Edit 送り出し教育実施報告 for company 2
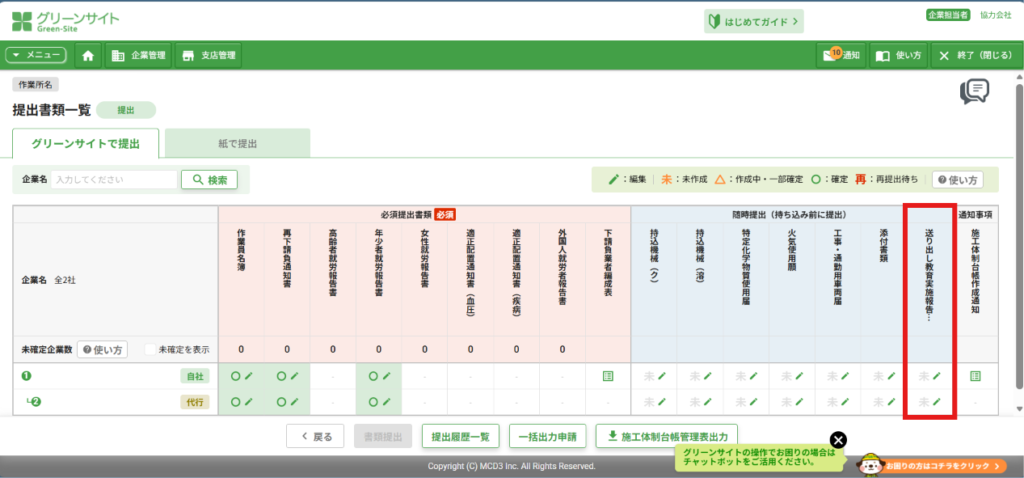 (936, 402)
